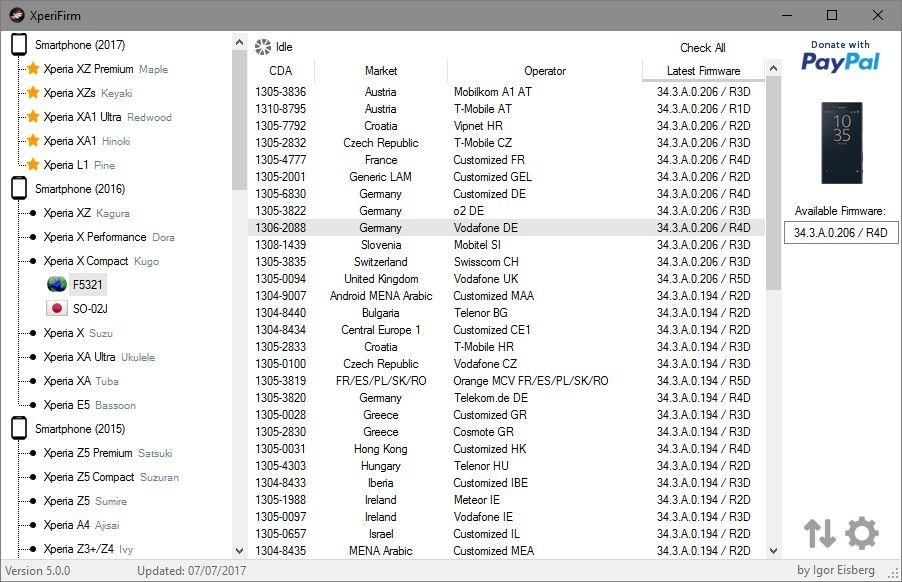Select row Swisscom CH Switzerland
Viewport: 902px width, 582px height.
coord(506,262)
